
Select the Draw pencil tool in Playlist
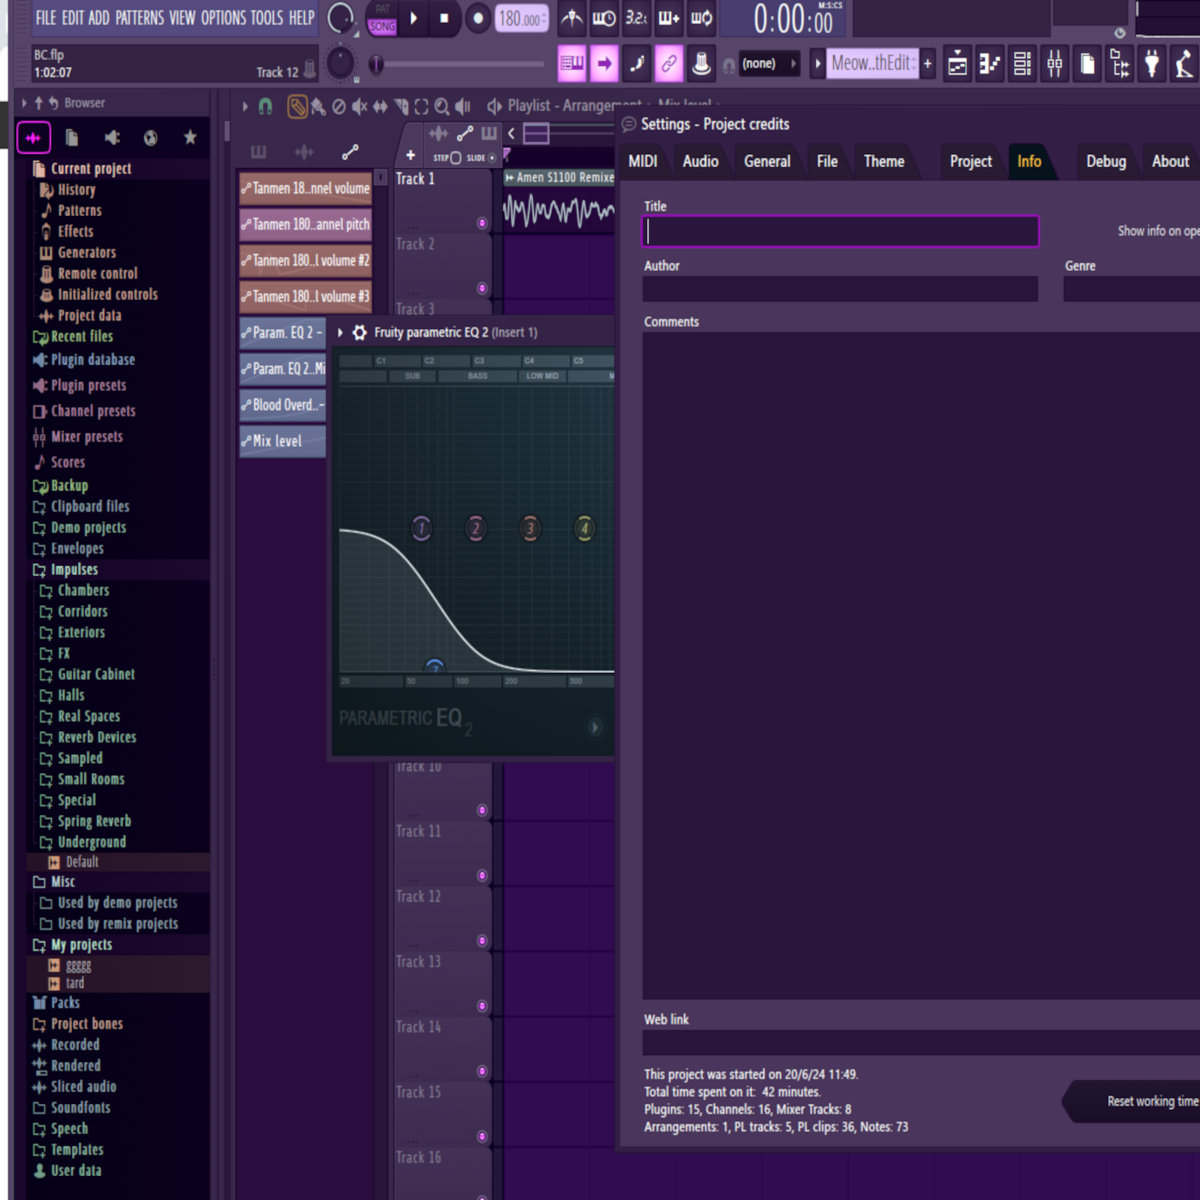coord(297,106)
